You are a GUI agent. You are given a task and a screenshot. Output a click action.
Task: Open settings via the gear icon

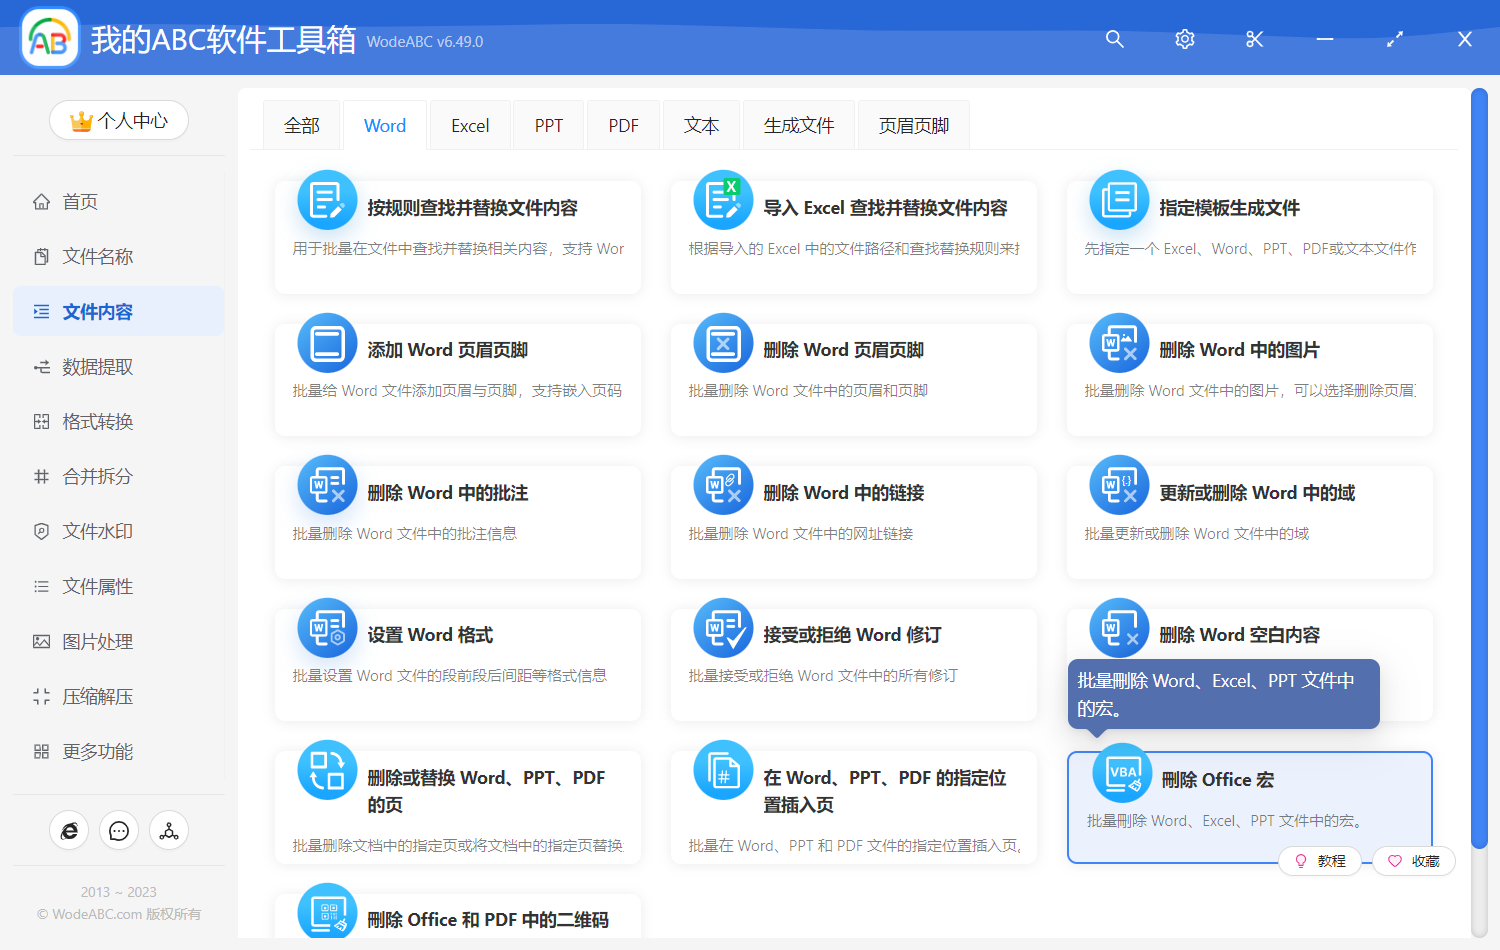pos(1185,40)
